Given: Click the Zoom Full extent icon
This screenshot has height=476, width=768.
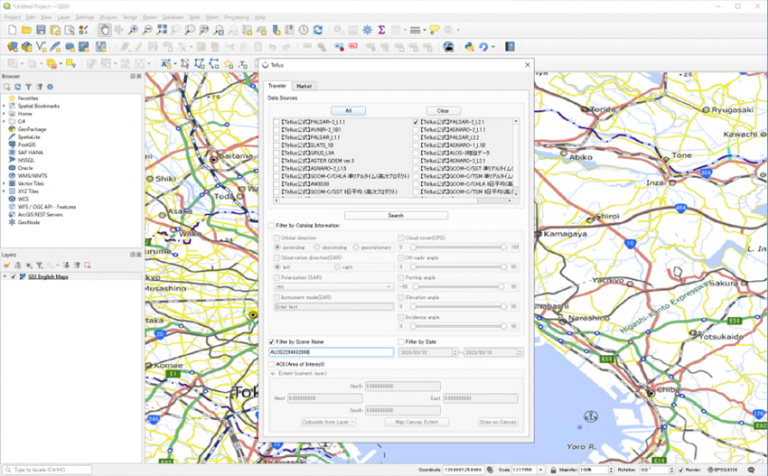Looking at the screenshot, I should (162, 30).
